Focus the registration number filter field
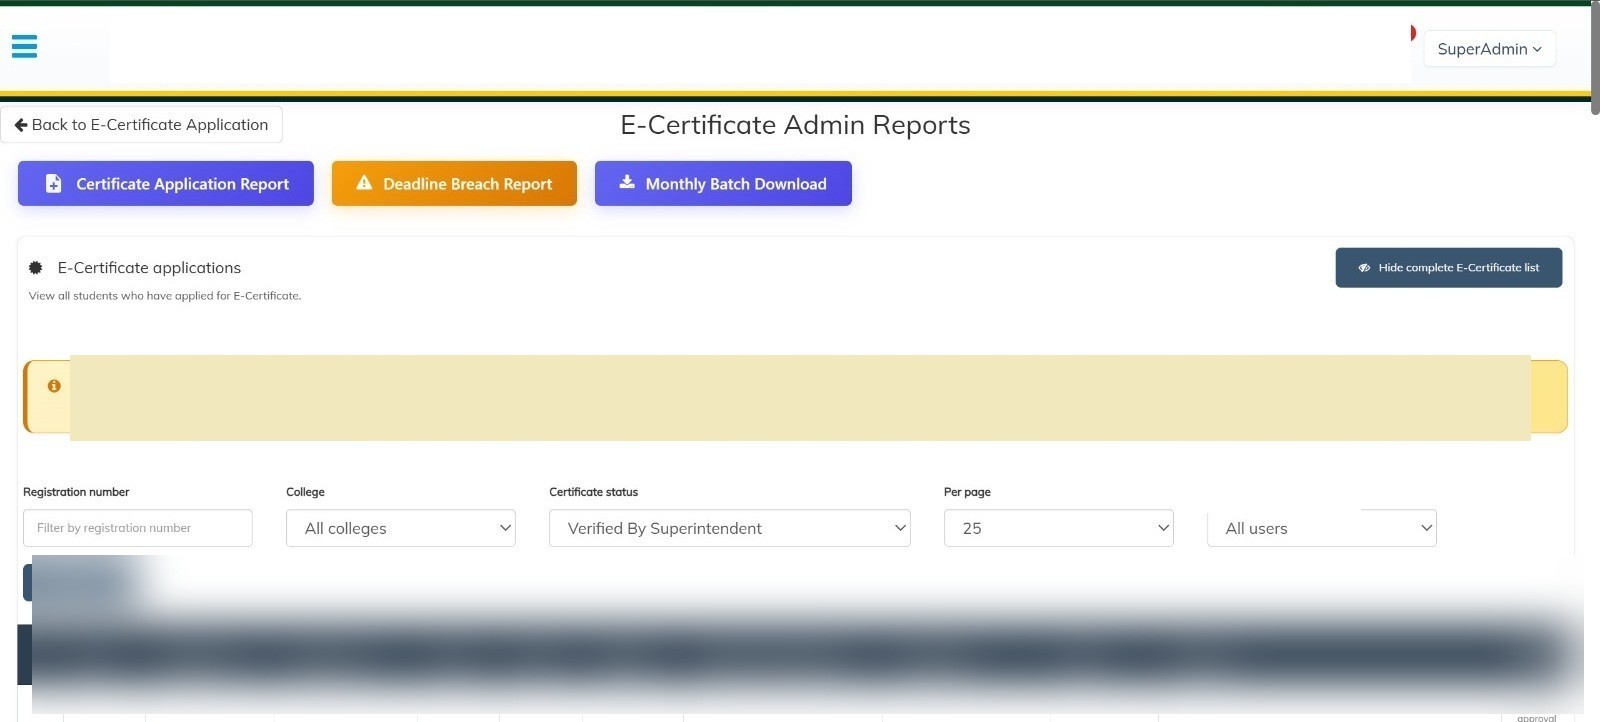 [x=138, y=528]
